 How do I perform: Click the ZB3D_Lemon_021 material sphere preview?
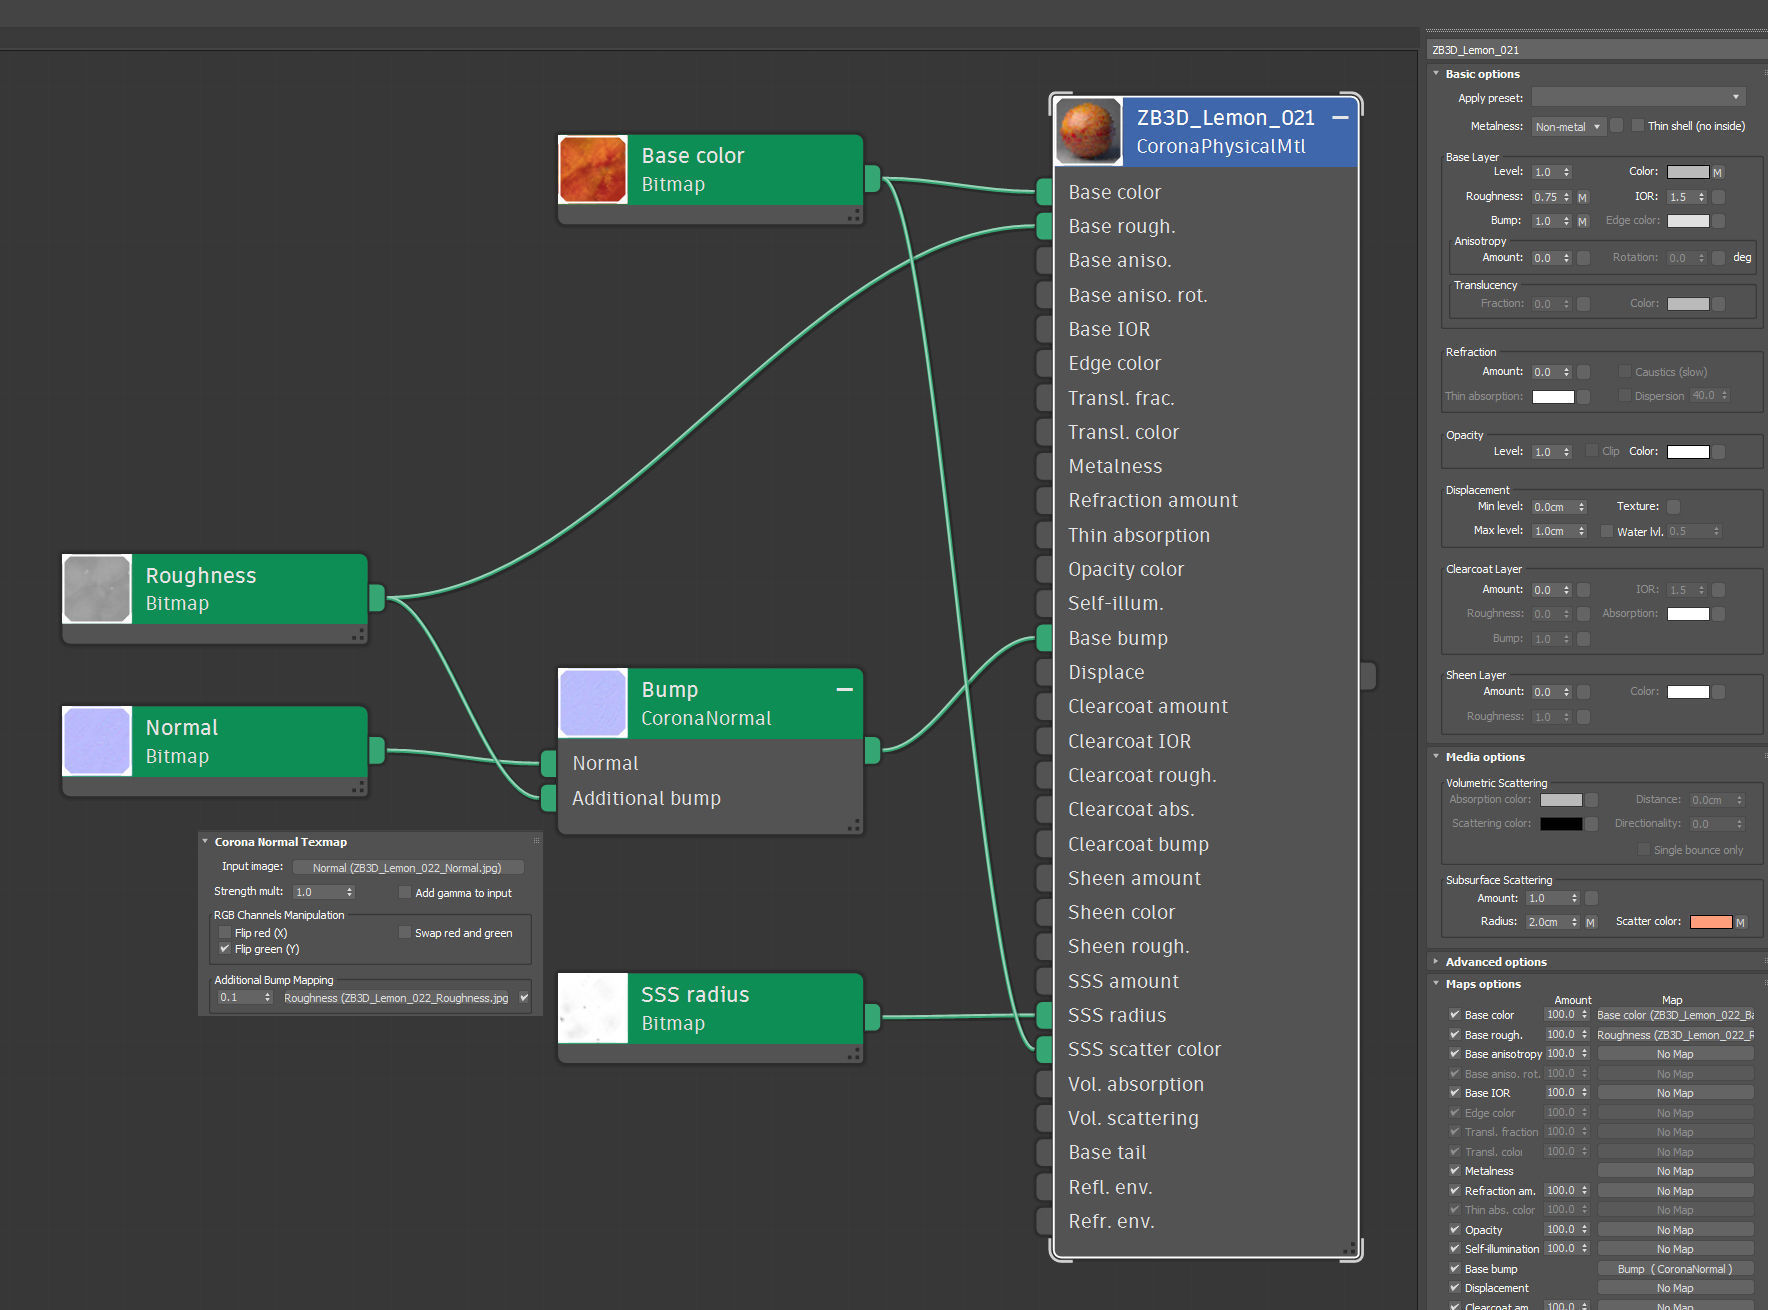[x=1089, y=131]
